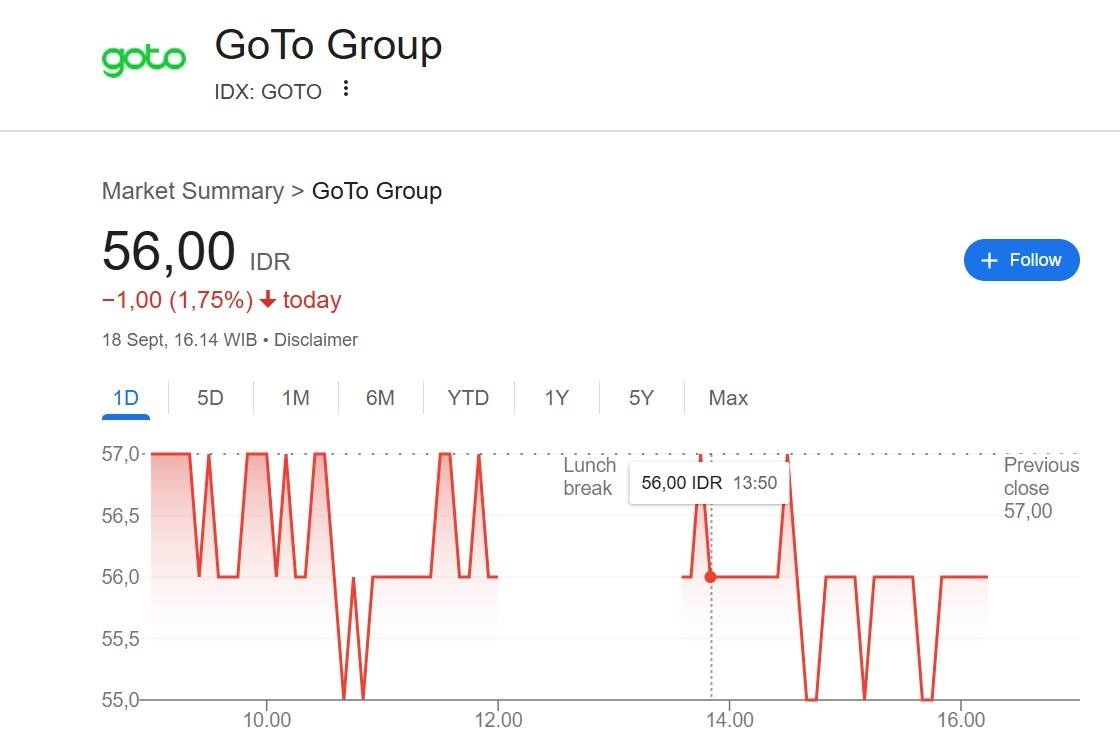
Task: Select the 1D chart range tab
Action: [126, 398]
